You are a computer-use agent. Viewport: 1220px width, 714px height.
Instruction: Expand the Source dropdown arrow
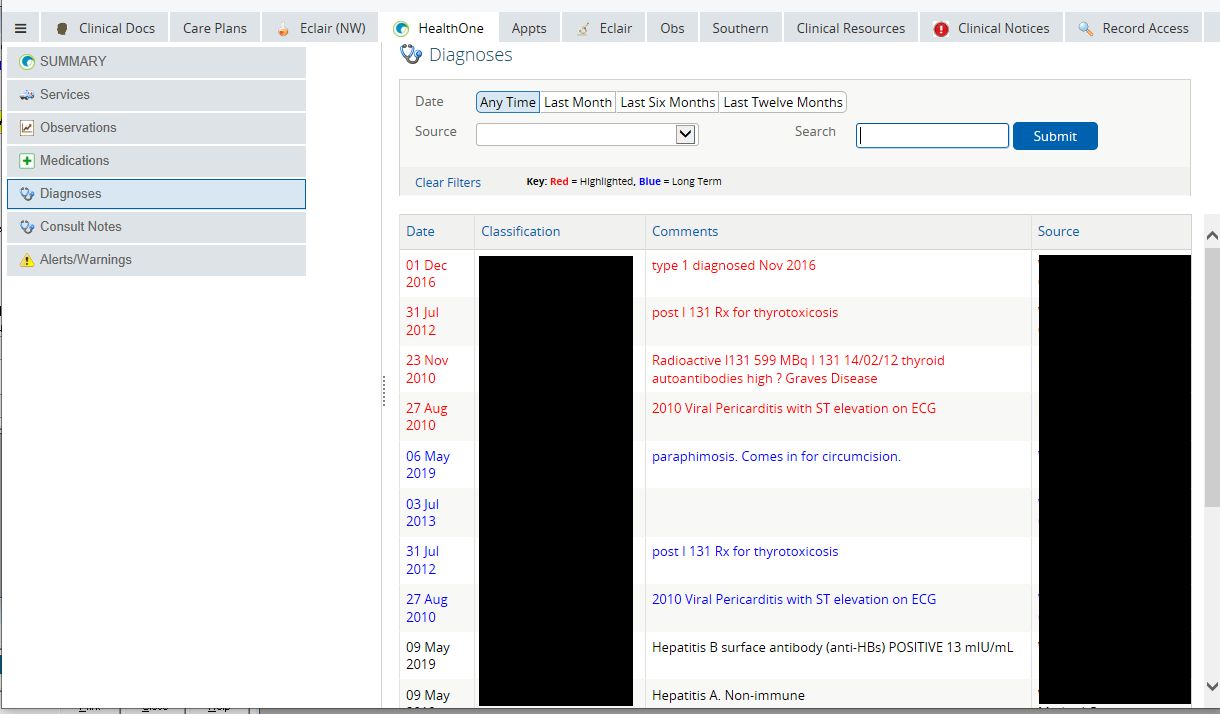pos(685,134)
